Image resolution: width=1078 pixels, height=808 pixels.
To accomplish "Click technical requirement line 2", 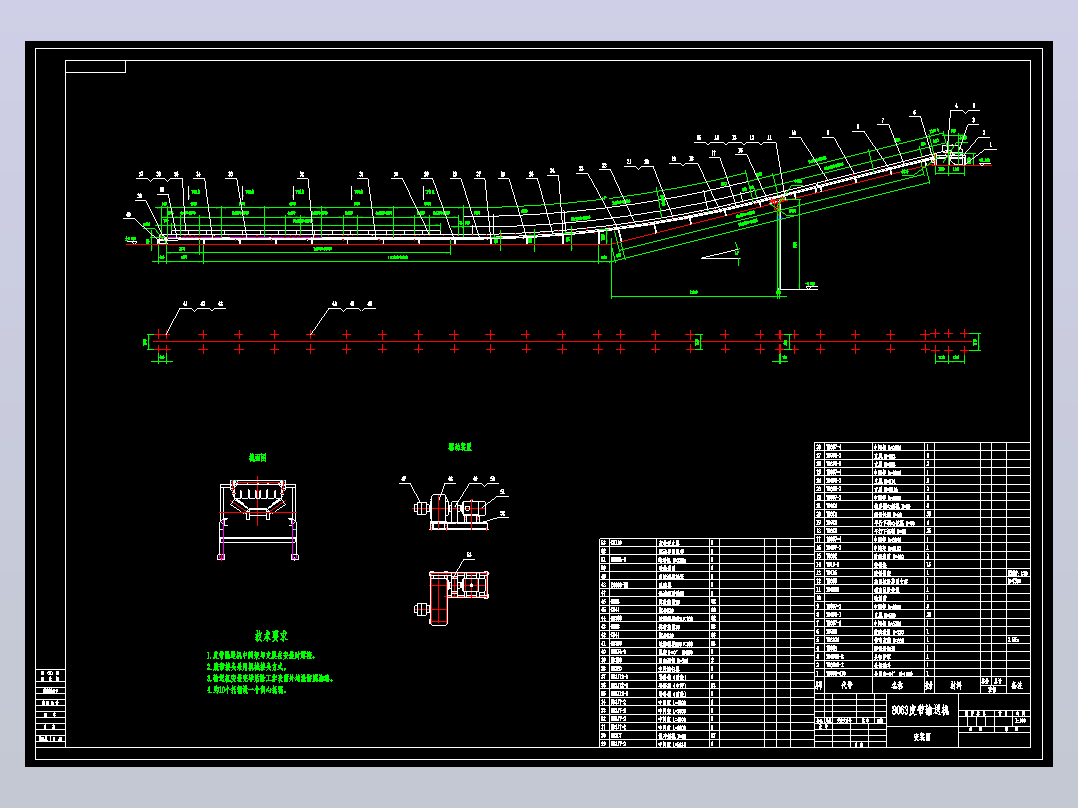I will click(x=246, y=666).
